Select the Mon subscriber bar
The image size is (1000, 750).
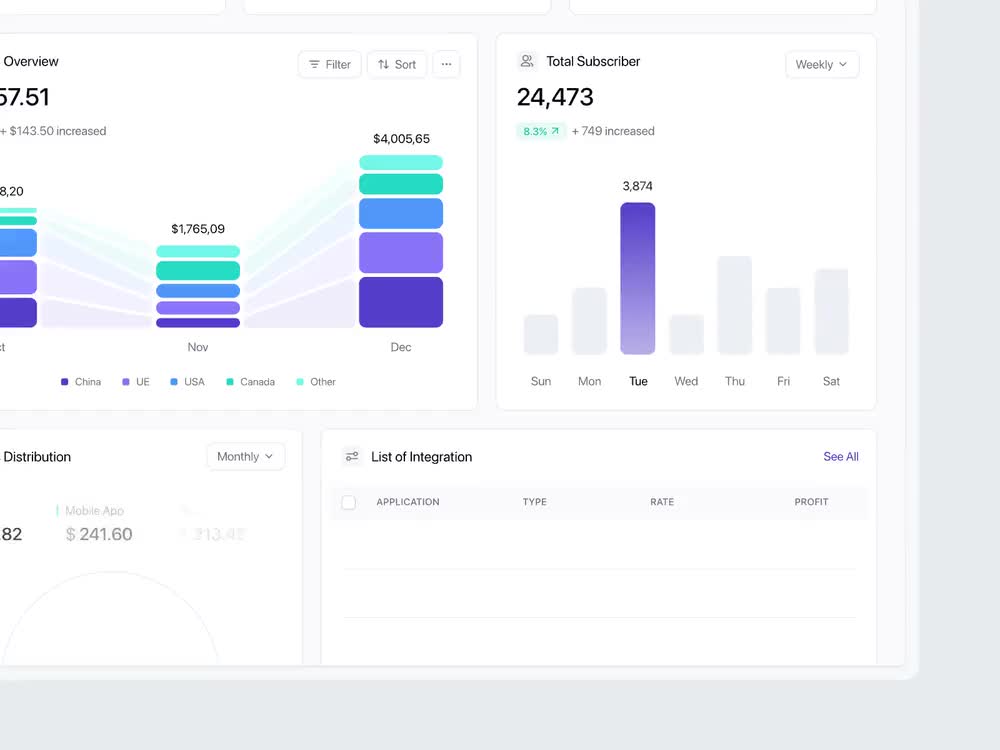[x=589, y=321]
